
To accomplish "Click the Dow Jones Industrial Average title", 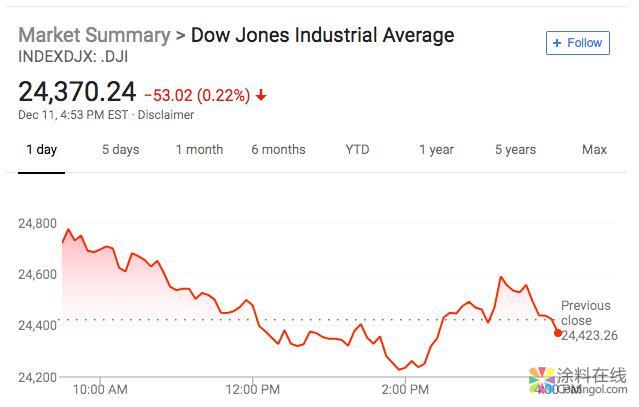I will click(322, 35).
